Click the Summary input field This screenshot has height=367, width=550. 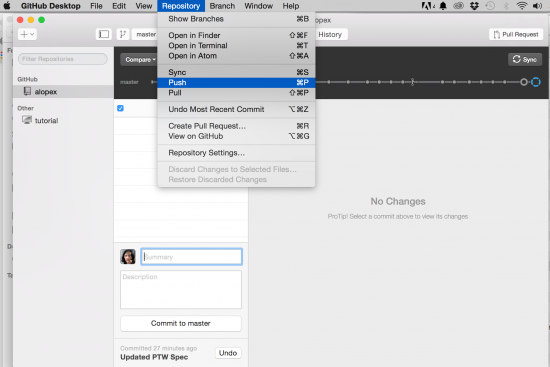pos(192,257)
